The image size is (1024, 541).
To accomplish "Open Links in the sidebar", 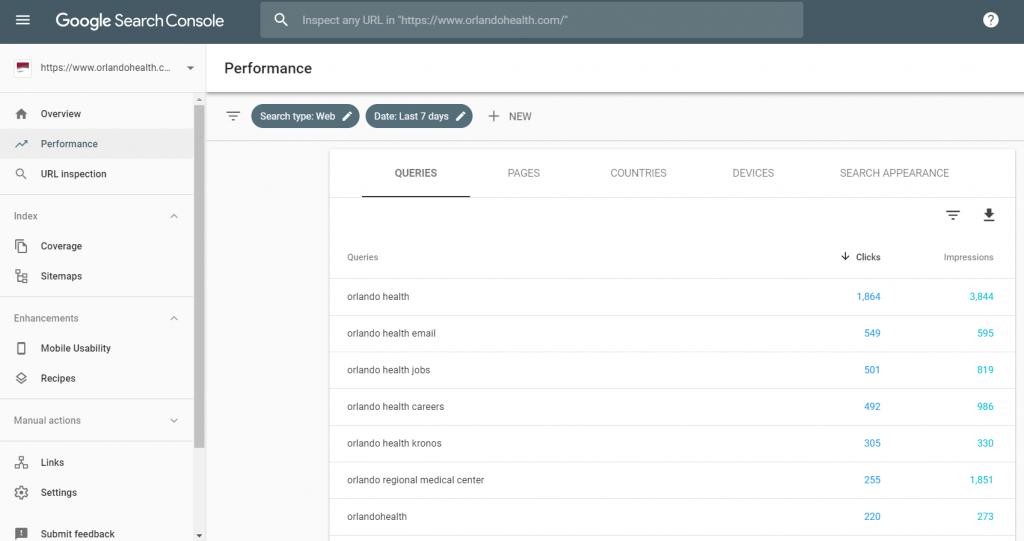I will click(97, 462).
